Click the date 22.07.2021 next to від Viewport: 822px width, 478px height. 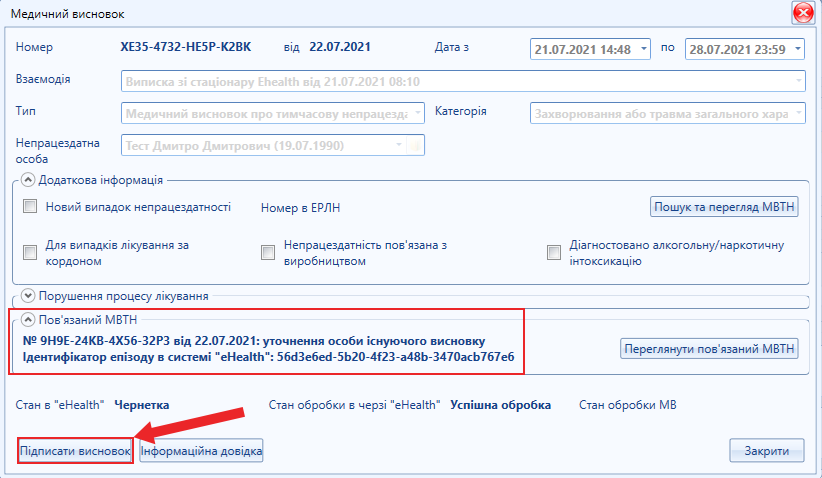[x=340, y=47]
